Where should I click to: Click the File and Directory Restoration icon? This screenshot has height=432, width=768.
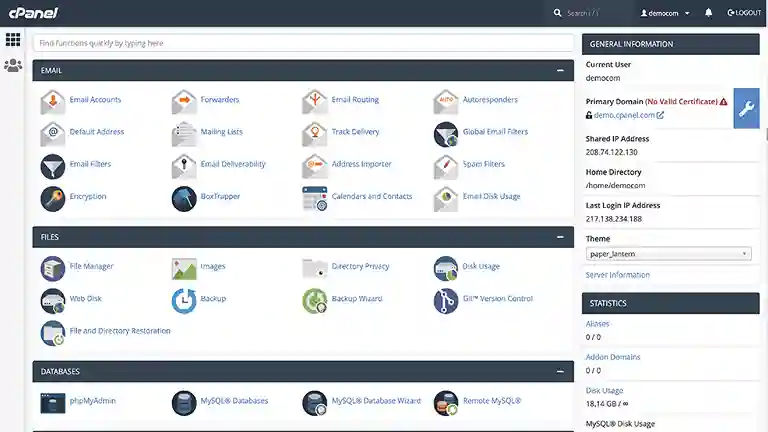click(x=53, y=333)
